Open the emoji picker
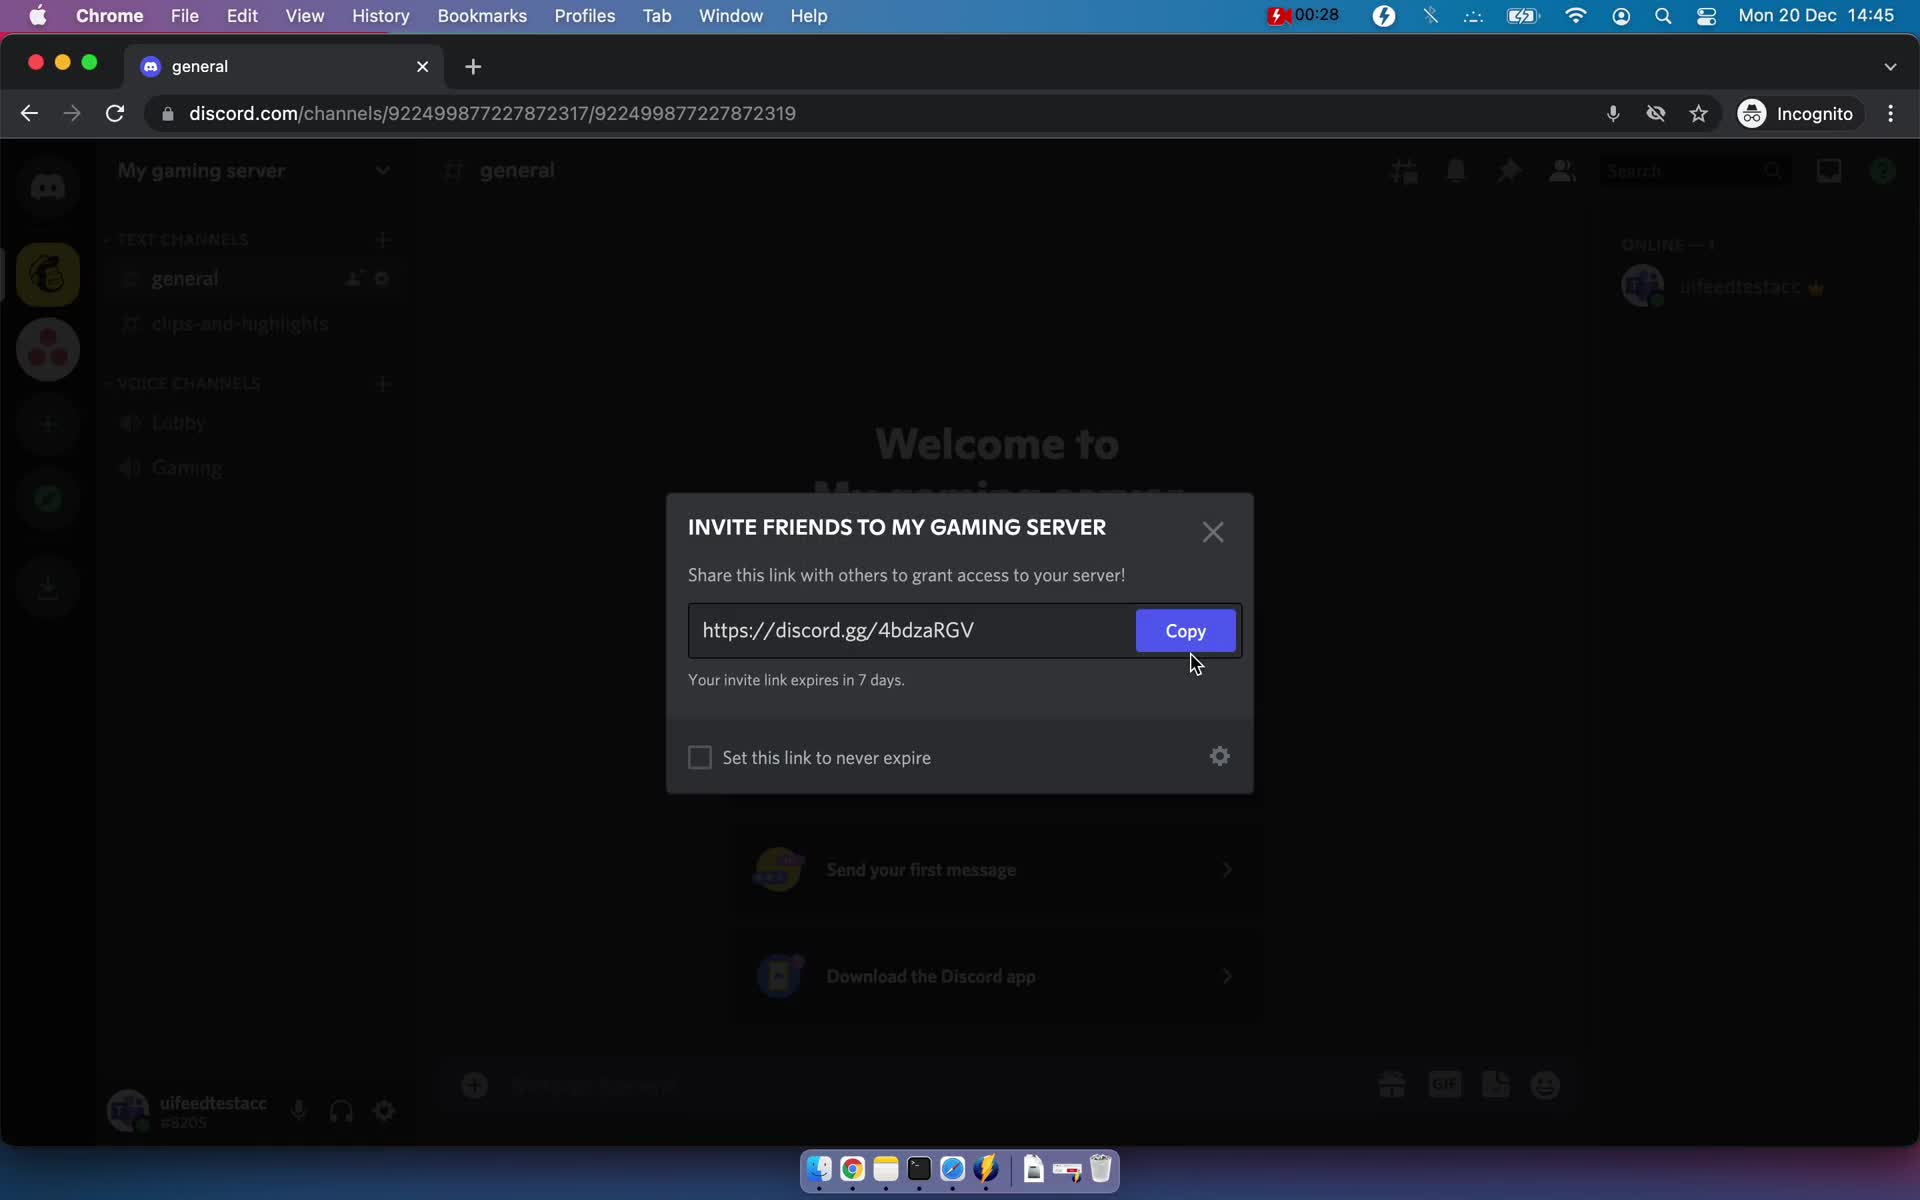The image size is (1920, 1200). [1545, 1085]
